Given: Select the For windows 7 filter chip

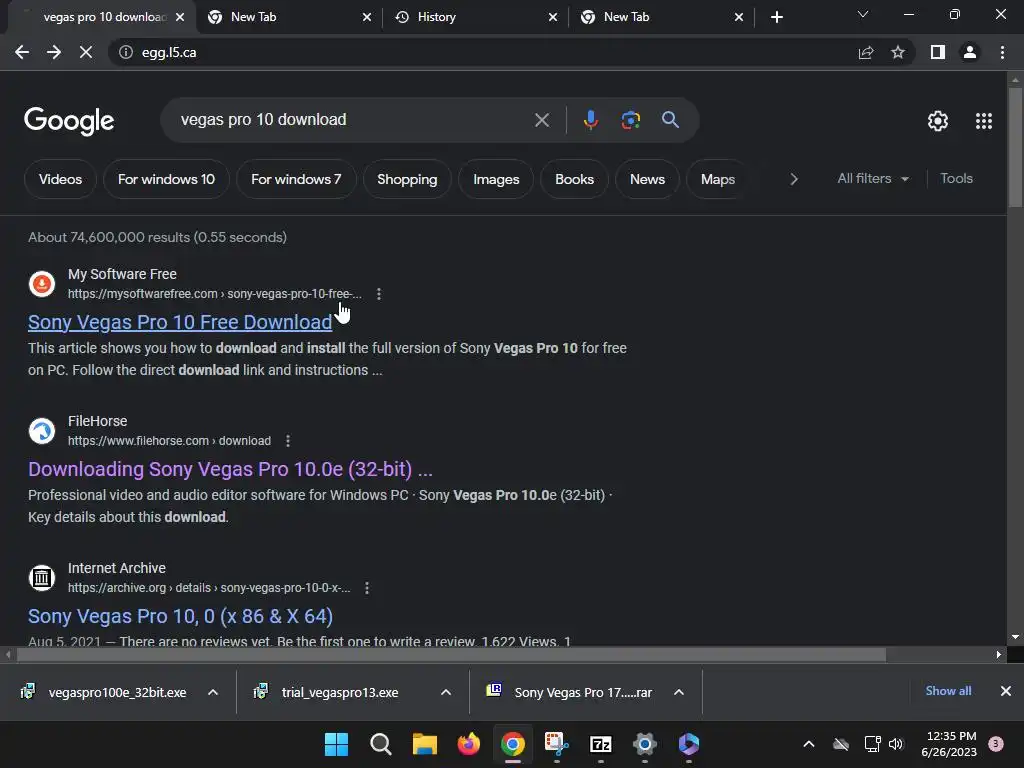Looking at the screenshot, I should click(x=296, y=179).
